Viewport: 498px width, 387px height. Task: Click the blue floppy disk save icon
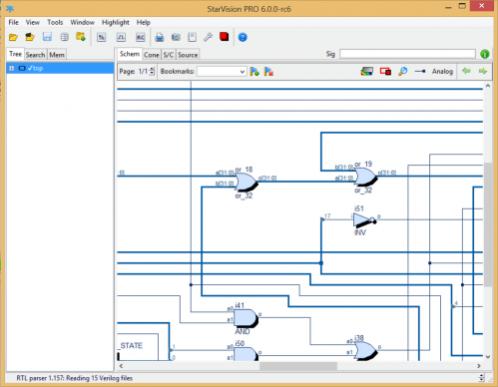[47, 37]
